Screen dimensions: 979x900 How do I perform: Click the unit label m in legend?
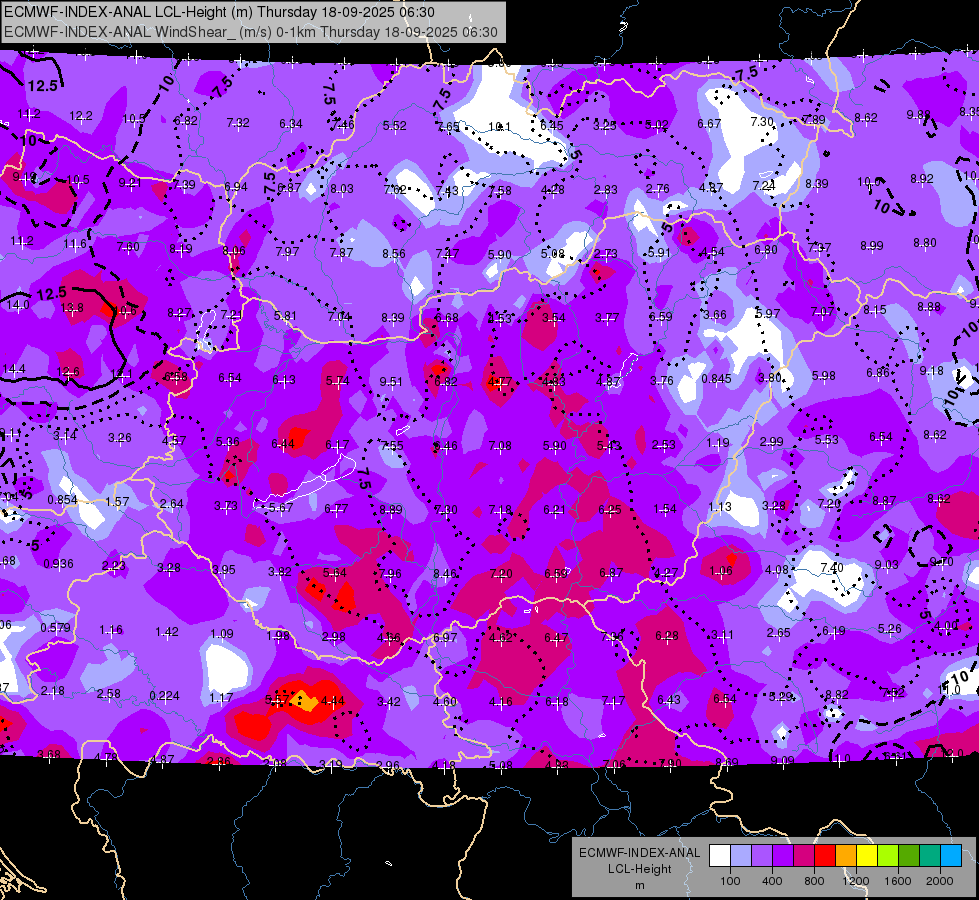[640, 886]
